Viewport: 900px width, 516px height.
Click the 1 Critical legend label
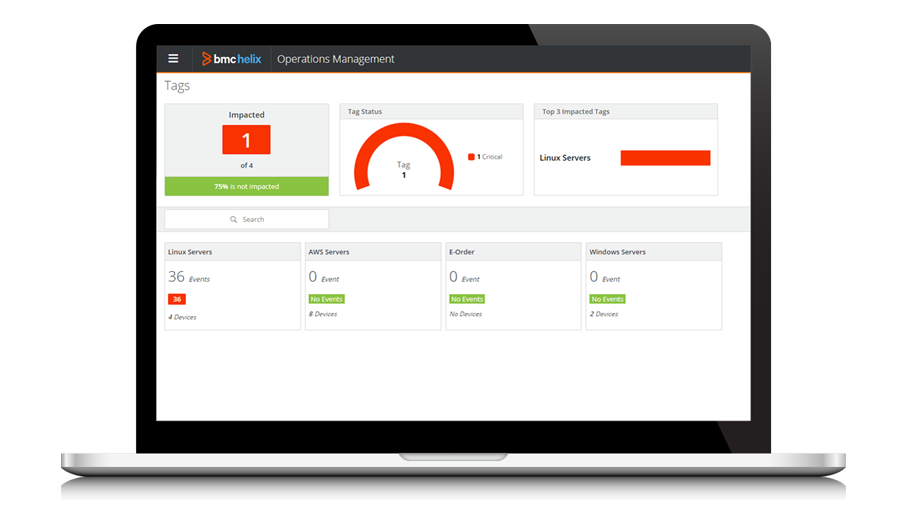click(490, 157)
